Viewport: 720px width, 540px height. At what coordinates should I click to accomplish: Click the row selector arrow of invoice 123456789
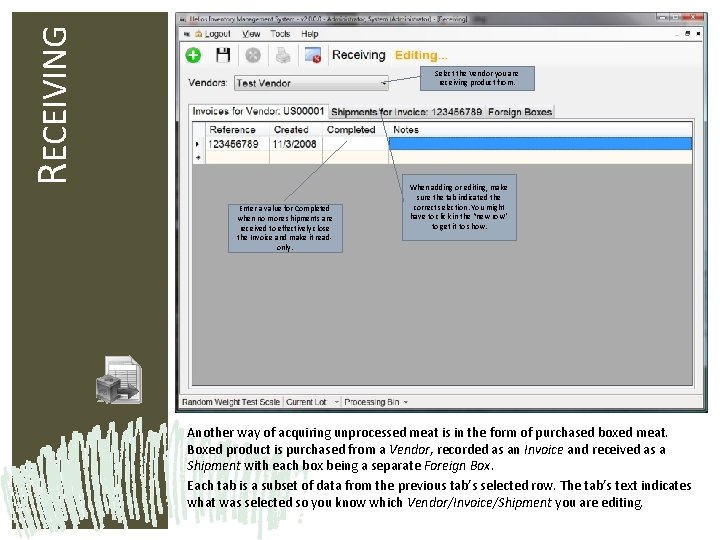[198, 144]
